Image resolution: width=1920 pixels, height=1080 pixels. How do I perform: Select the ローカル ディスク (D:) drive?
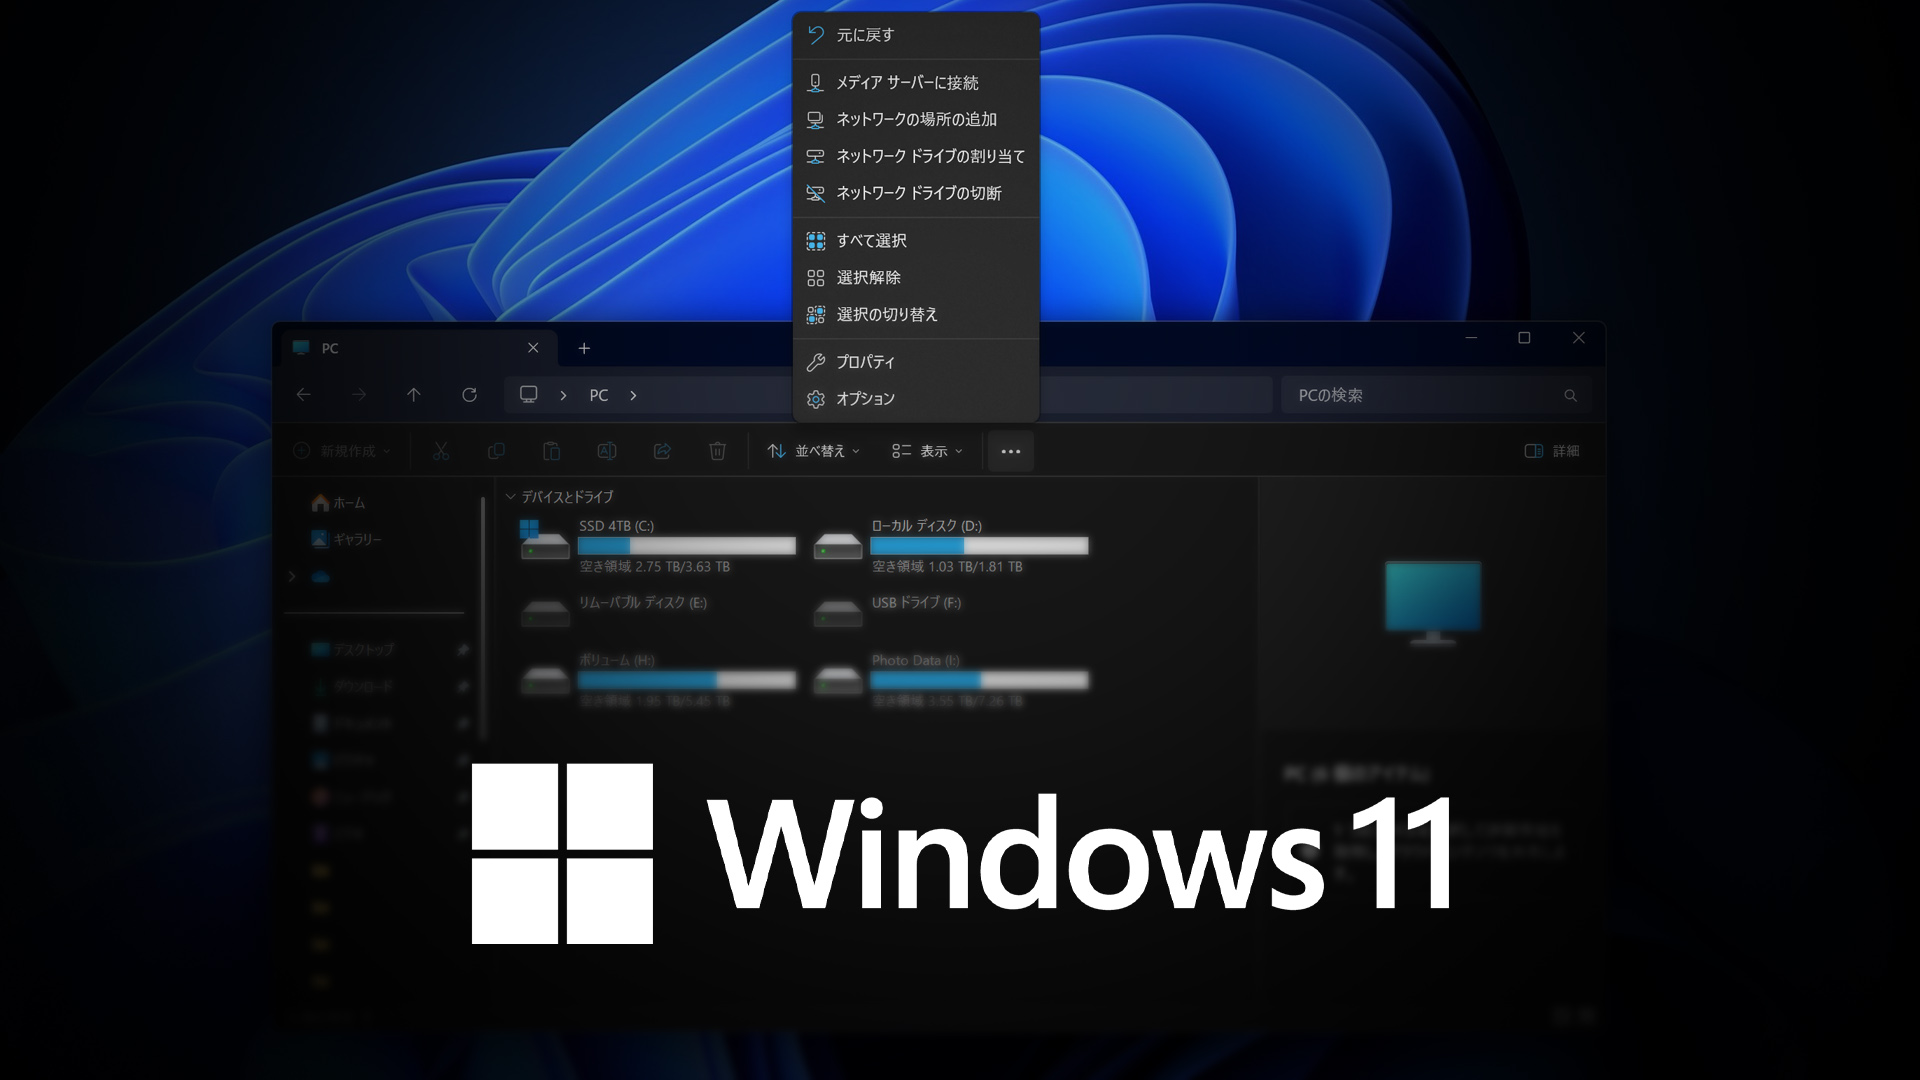coord(950,545)
